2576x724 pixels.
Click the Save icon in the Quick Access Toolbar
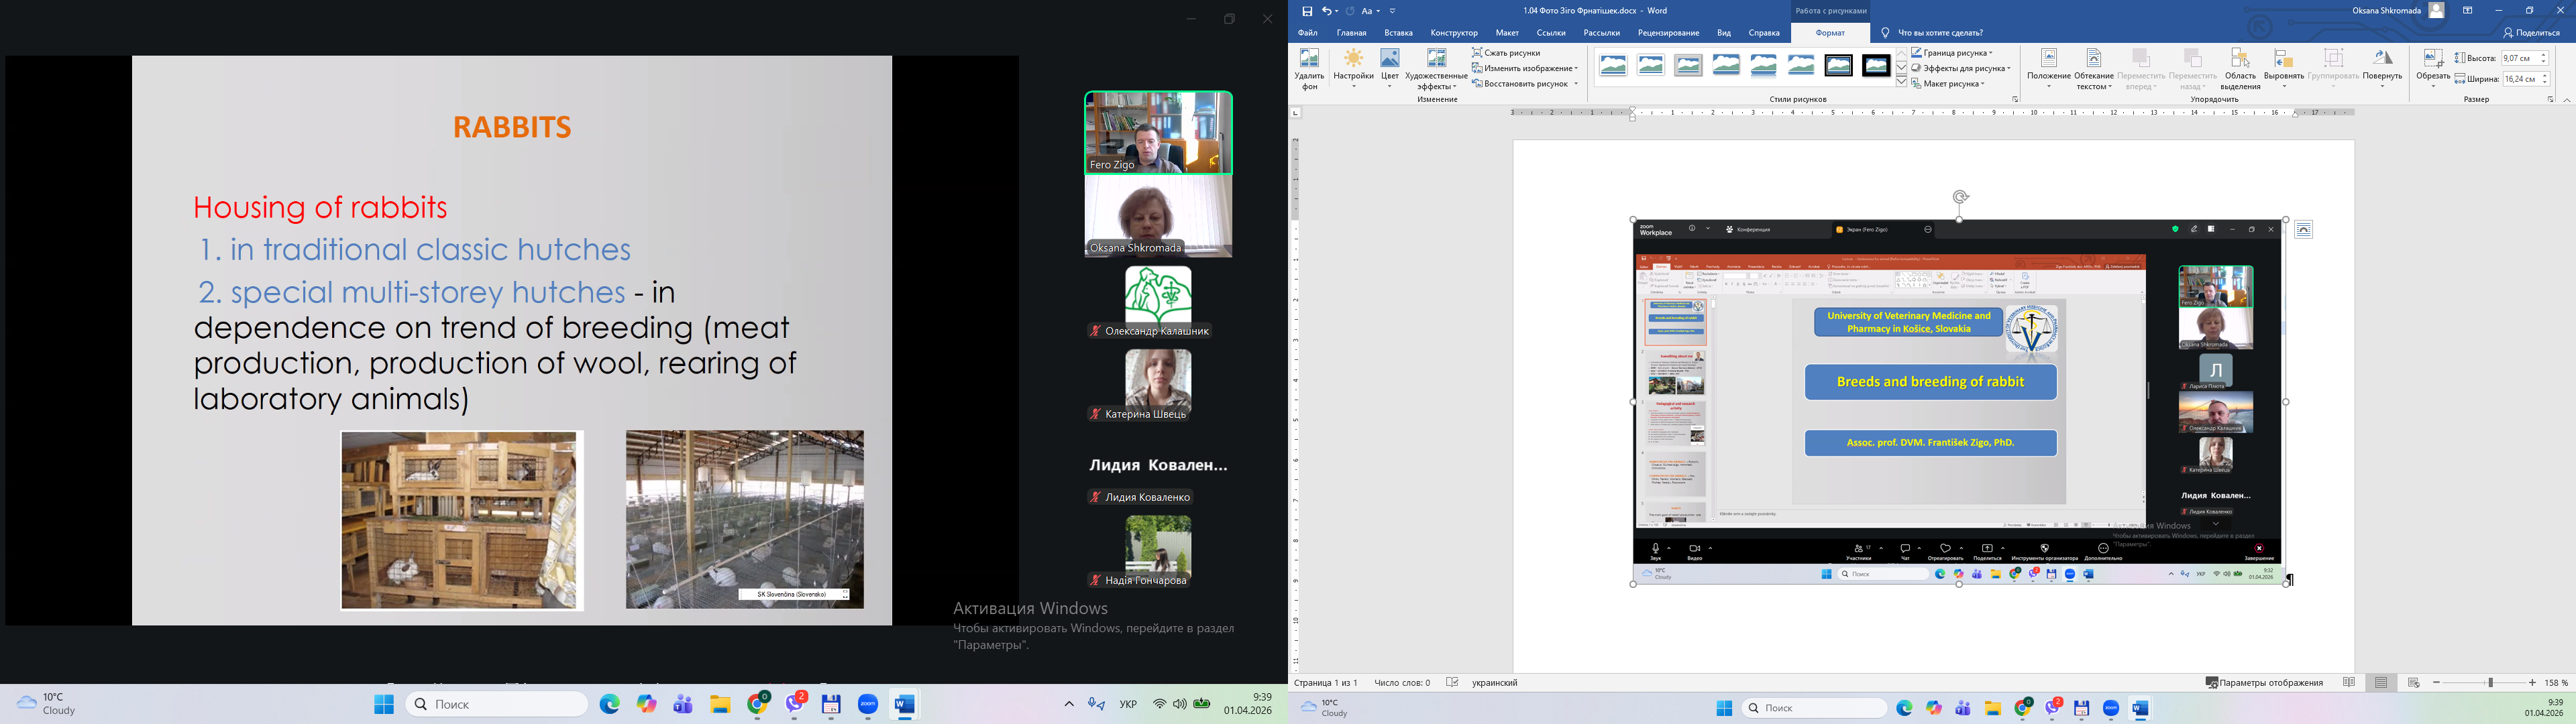pos(1307,11)
